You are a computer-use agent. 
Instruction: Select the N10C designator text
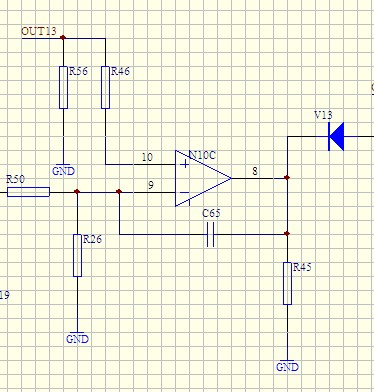(202, 155)
